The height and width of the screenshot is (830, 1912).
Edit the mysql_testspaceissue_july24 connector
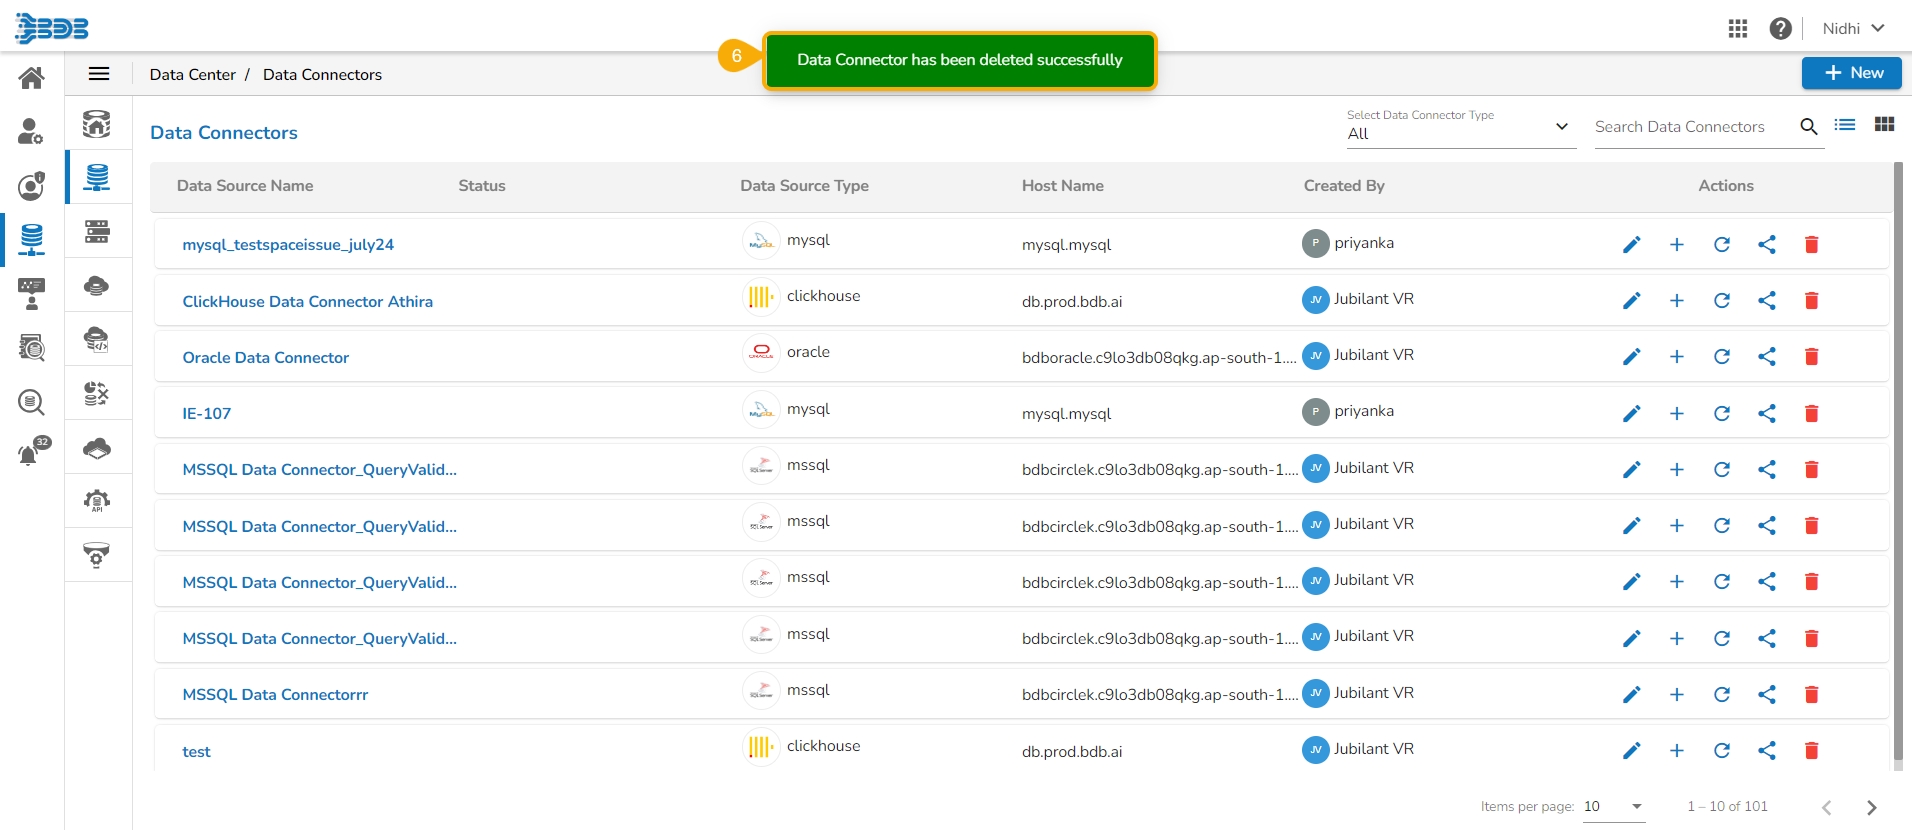(1631, 245)
